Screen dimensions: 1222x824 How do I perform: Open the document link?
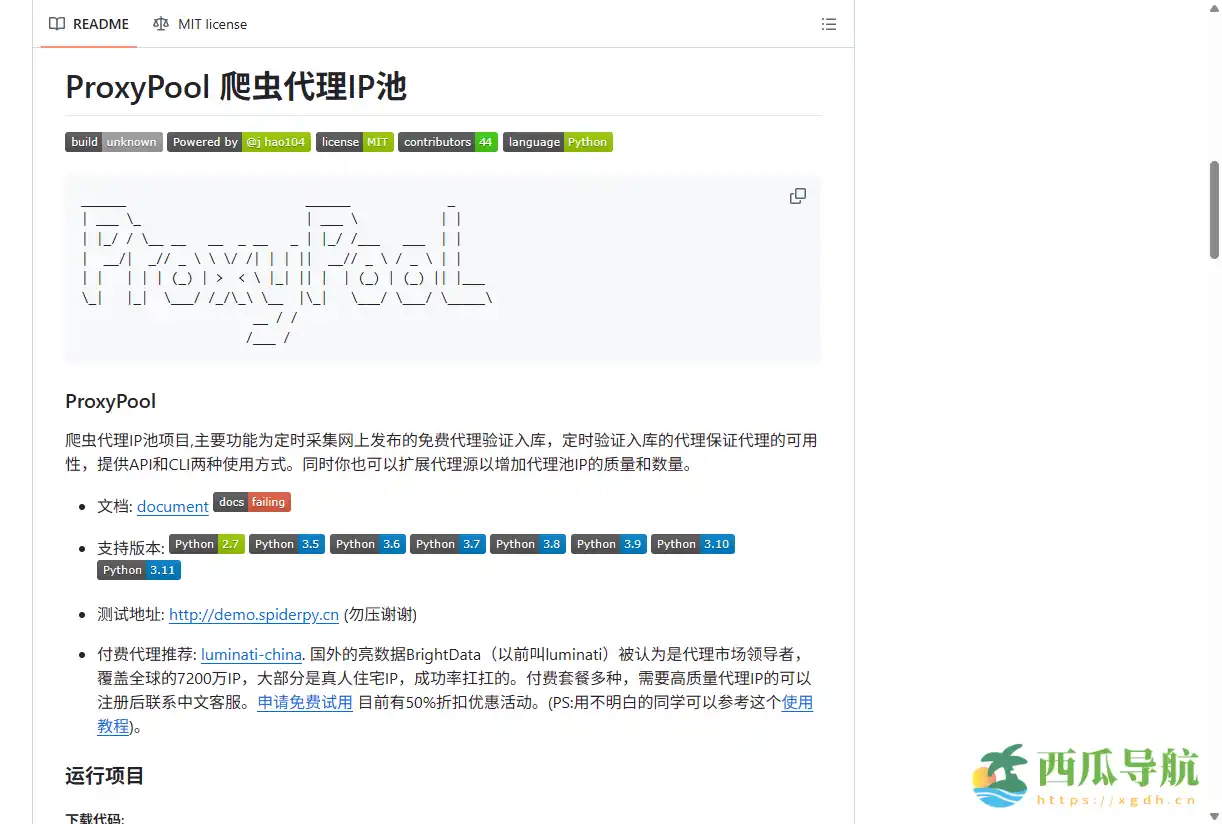(x=172, y=506)
